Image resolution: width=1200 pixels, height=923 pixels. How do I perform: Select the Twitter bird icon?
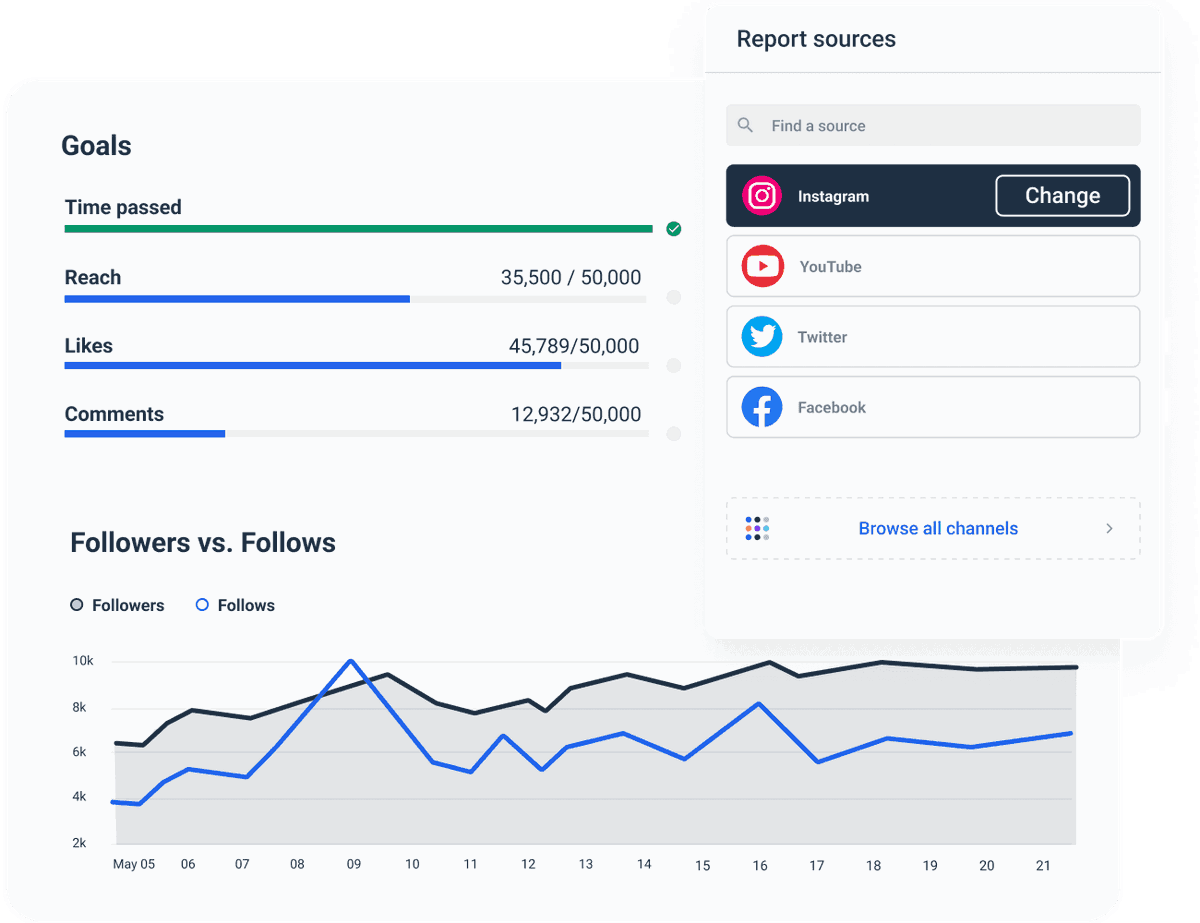point(762,336)
